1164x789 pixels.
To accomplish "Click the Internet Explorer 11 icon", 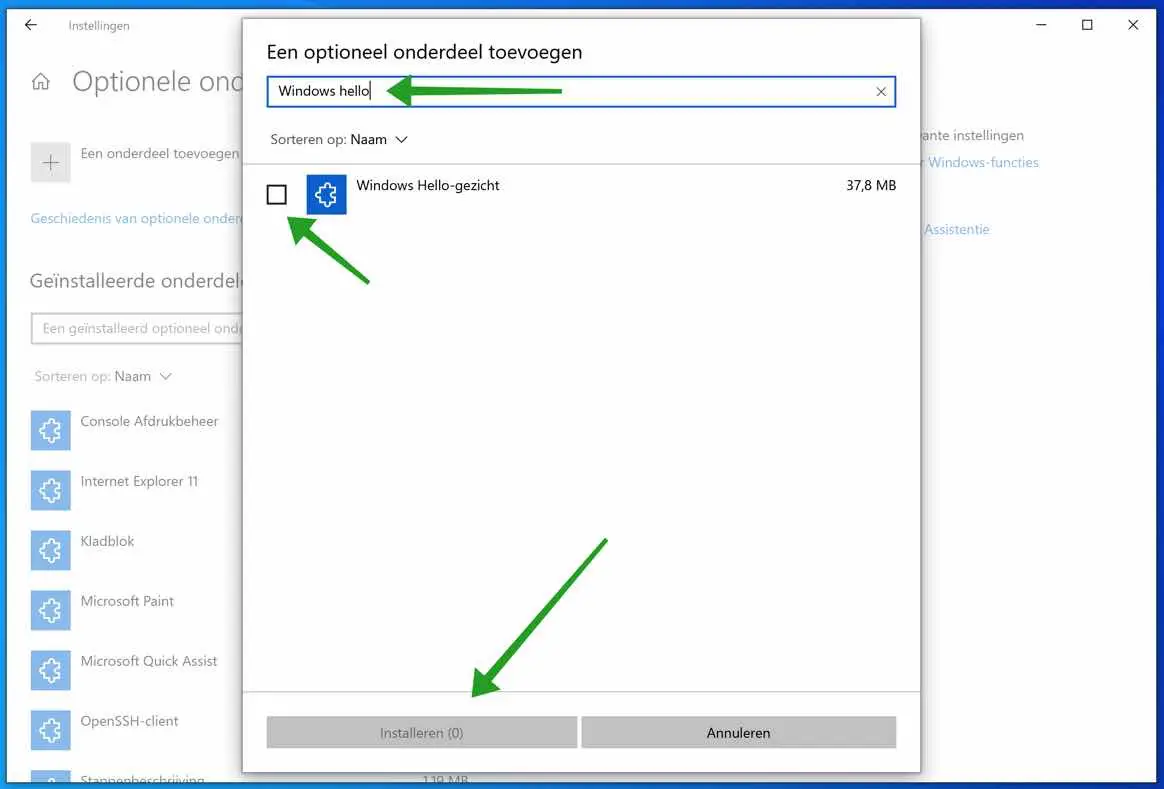I will click(x=50, y=490).
